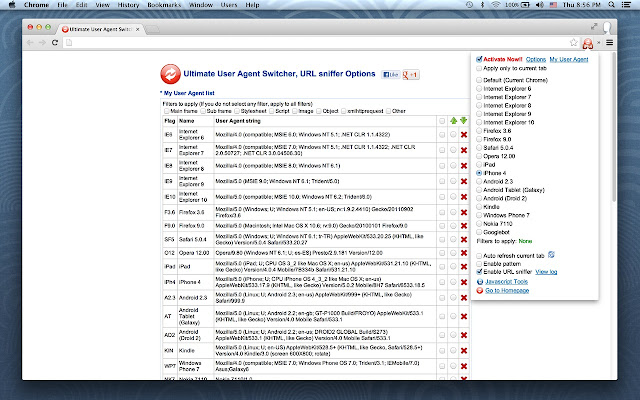Click the auto refresh icon in popup
This screenshot has height=400, width=640.
click(x=551, y=255)
